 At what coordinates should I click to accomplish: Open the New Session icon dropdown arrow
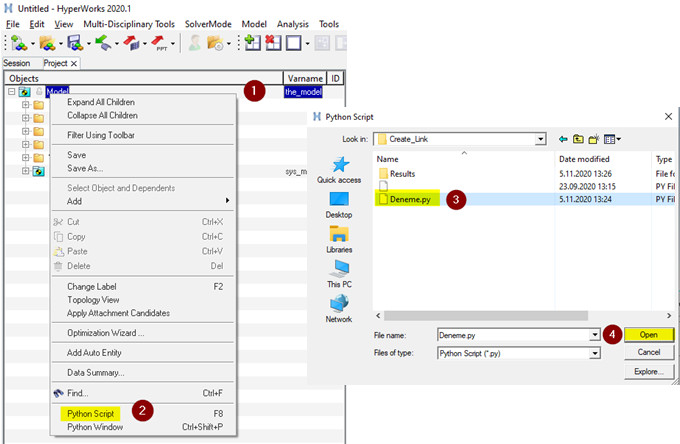point(33,43)
